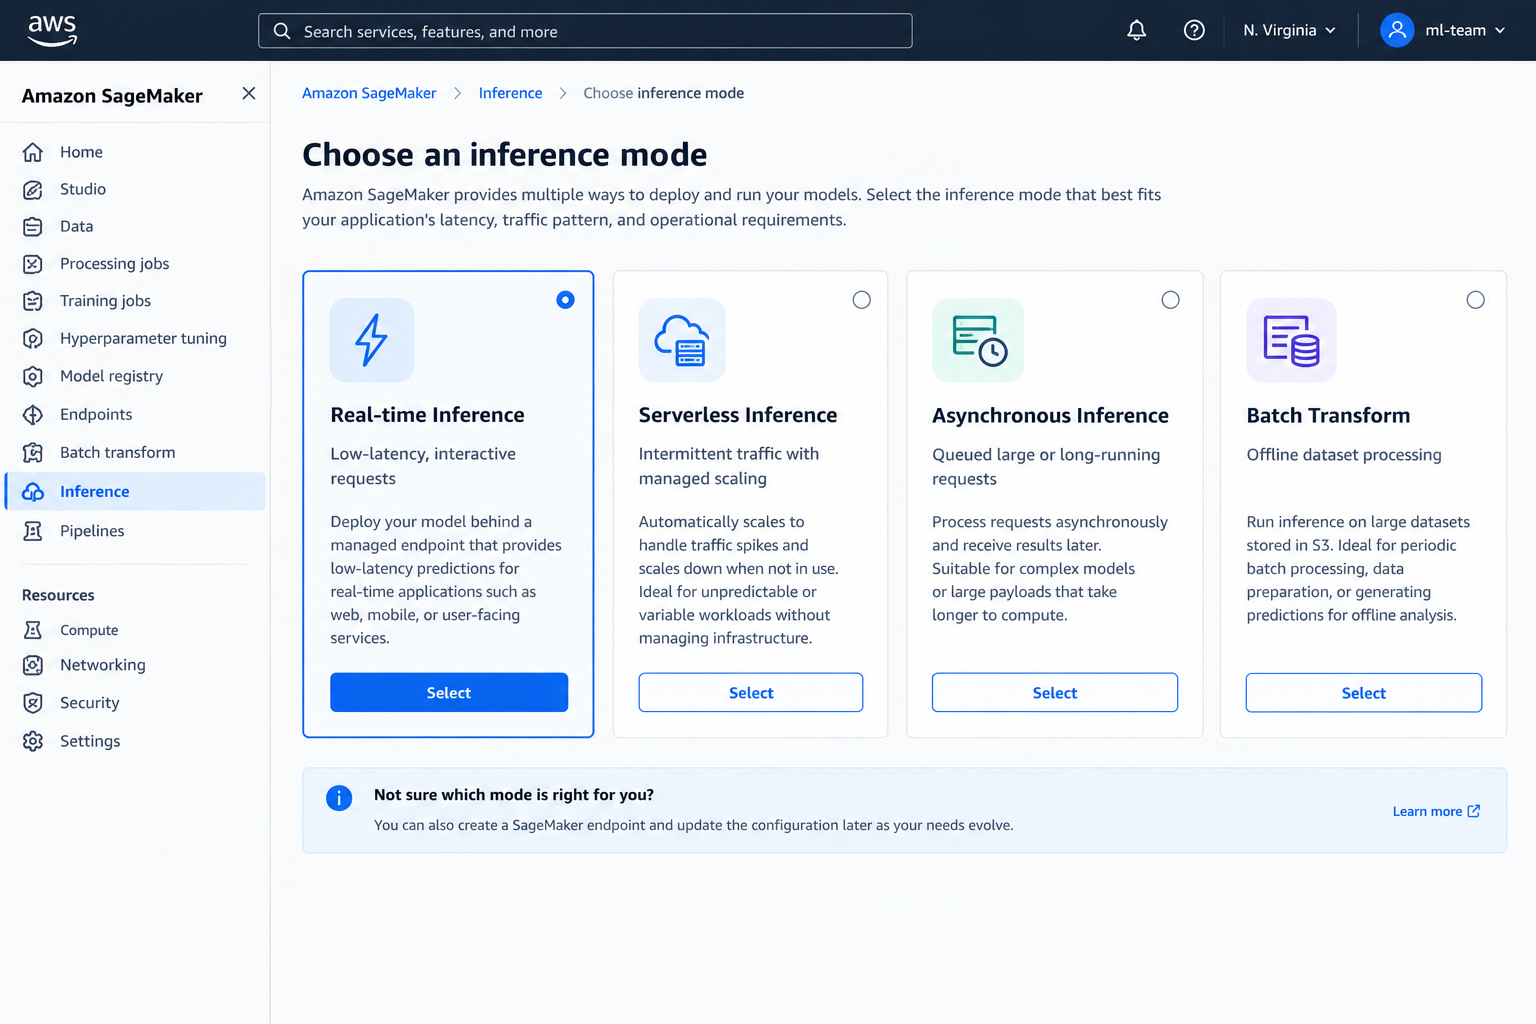Viewport: 1536px width, 1024px height.
Task: Click the info icon in the banner
Action: tap(339, 798)
